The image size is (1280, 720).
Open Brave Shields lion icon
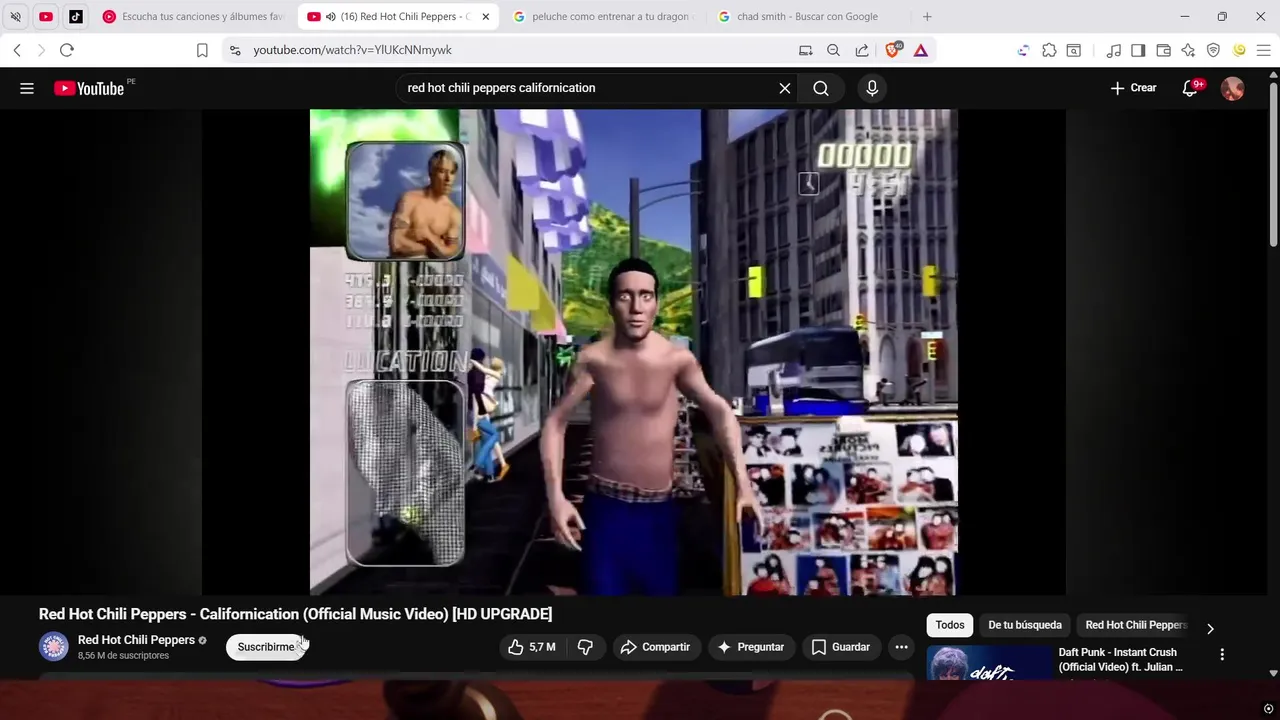[x=893, y=50]
